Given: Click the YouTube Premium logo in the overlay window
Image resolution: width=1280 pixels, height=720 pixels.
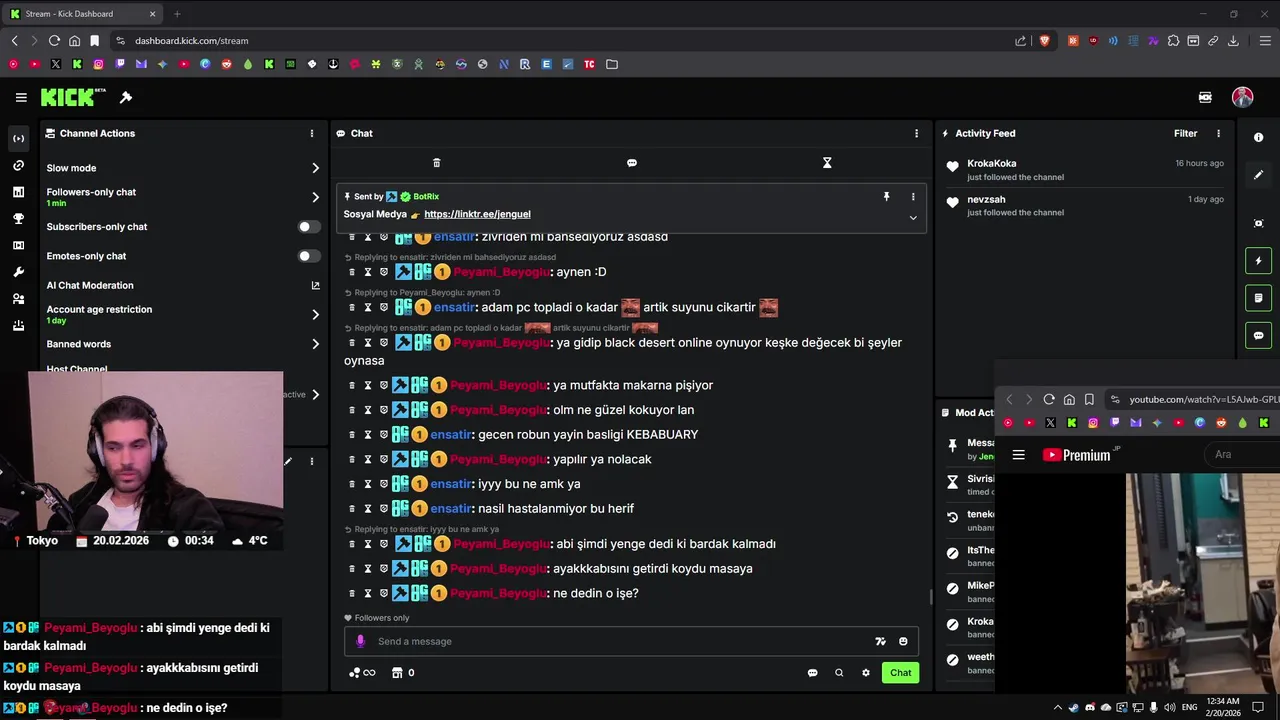Looking at the screenshot, I should tap(1076, 455).
